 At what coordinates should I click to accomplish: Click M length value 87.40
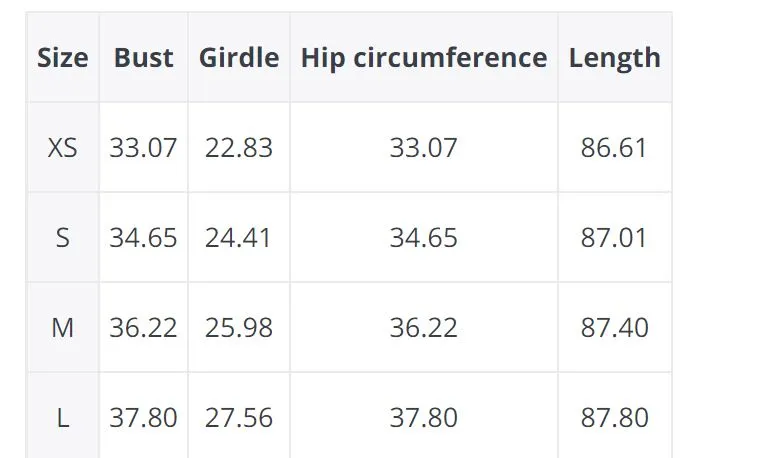(615, 328)
